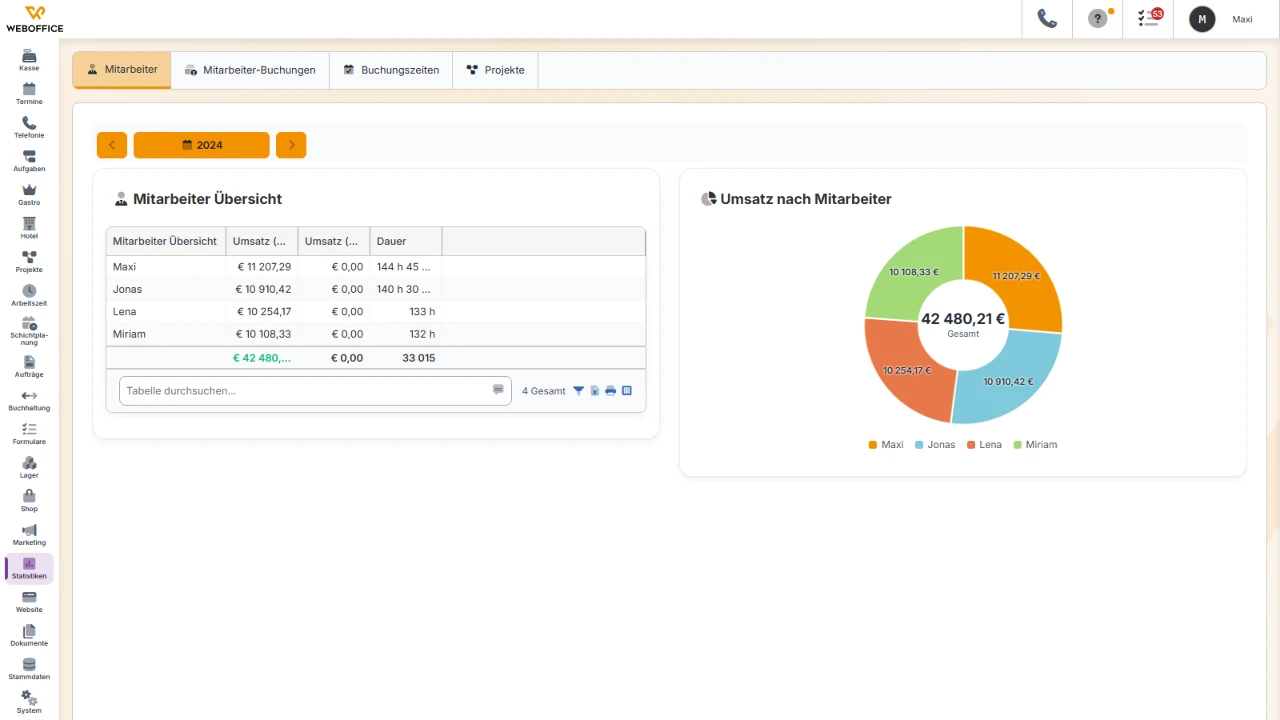This screenshot has width=1280, height=720.
Task: Open the 2024 year picker
Action: (202, 145)
